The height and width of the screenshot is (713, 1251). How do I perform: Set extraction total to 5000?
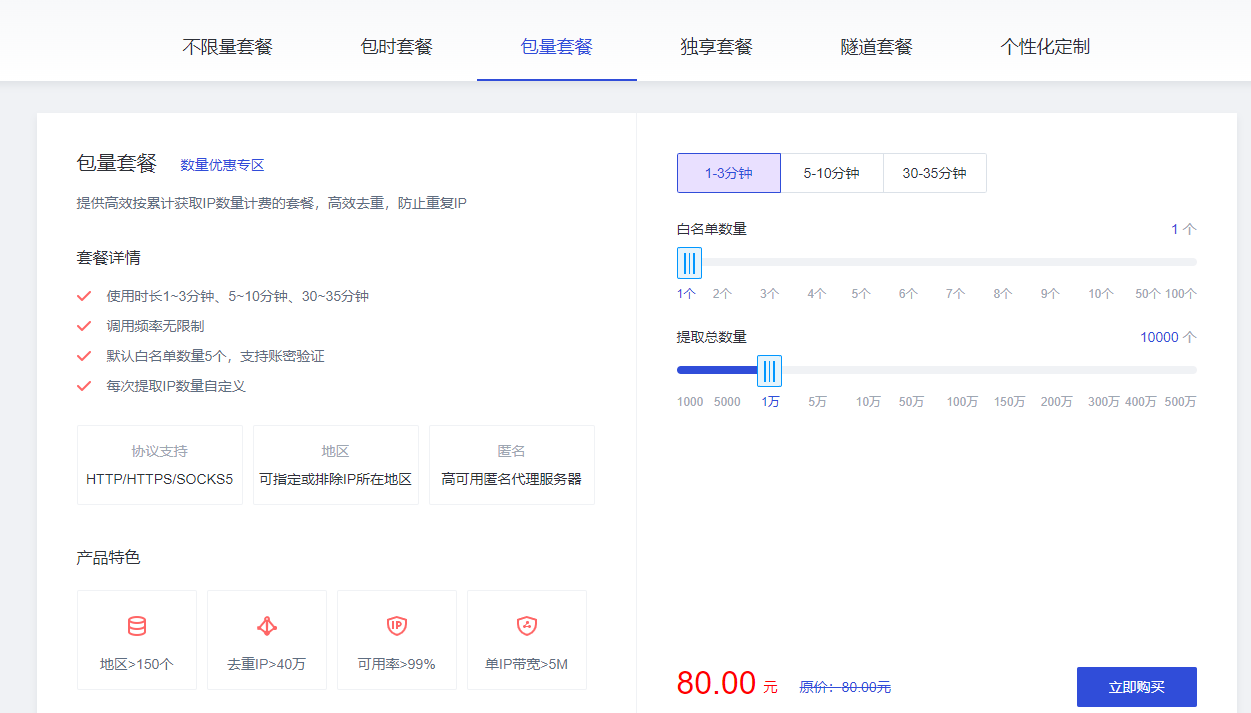[727, 402]
